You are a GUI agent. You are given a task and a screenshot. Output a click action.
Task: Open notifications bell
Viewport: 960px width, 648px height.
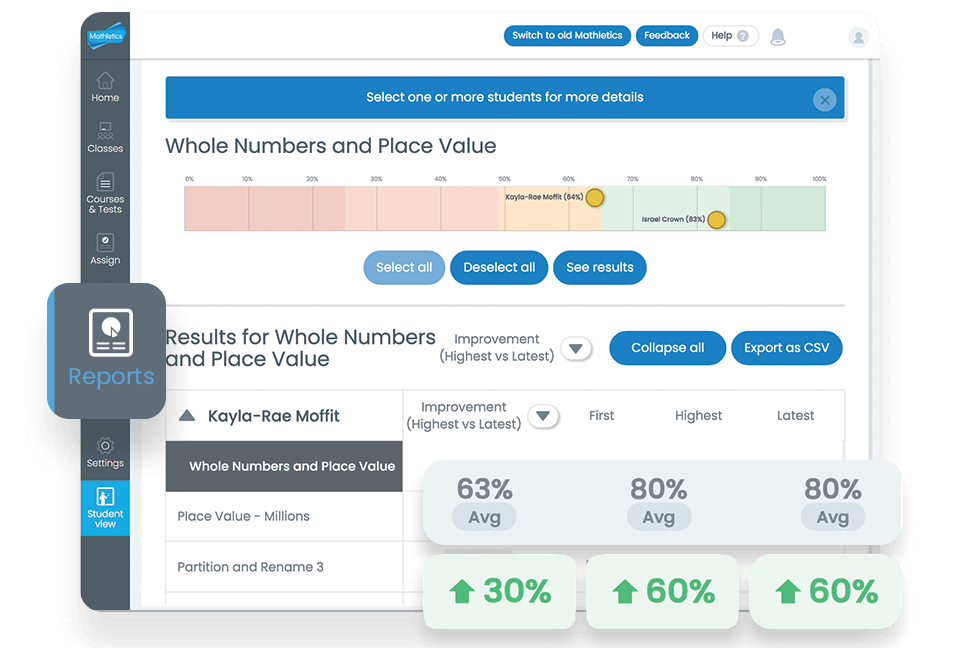(x=777, y=37)
